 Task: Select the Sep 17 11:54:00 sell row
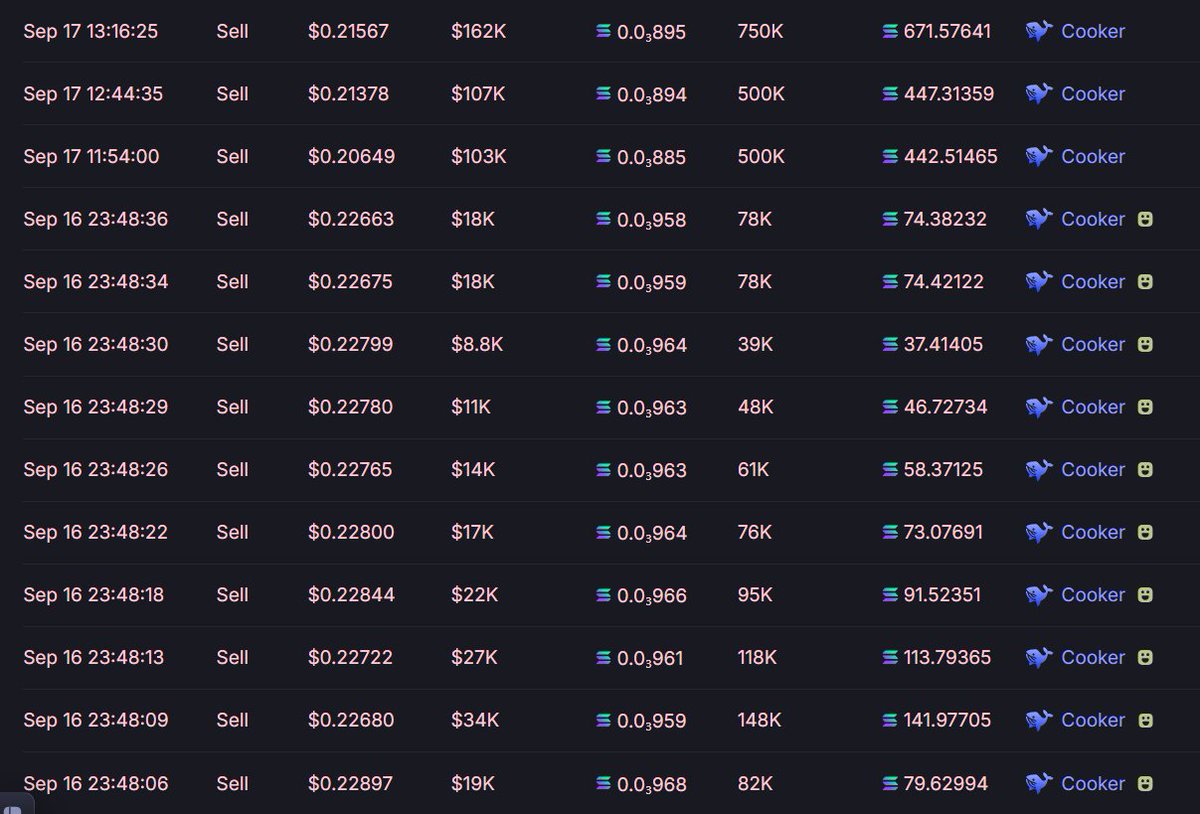tap(600, 156)
